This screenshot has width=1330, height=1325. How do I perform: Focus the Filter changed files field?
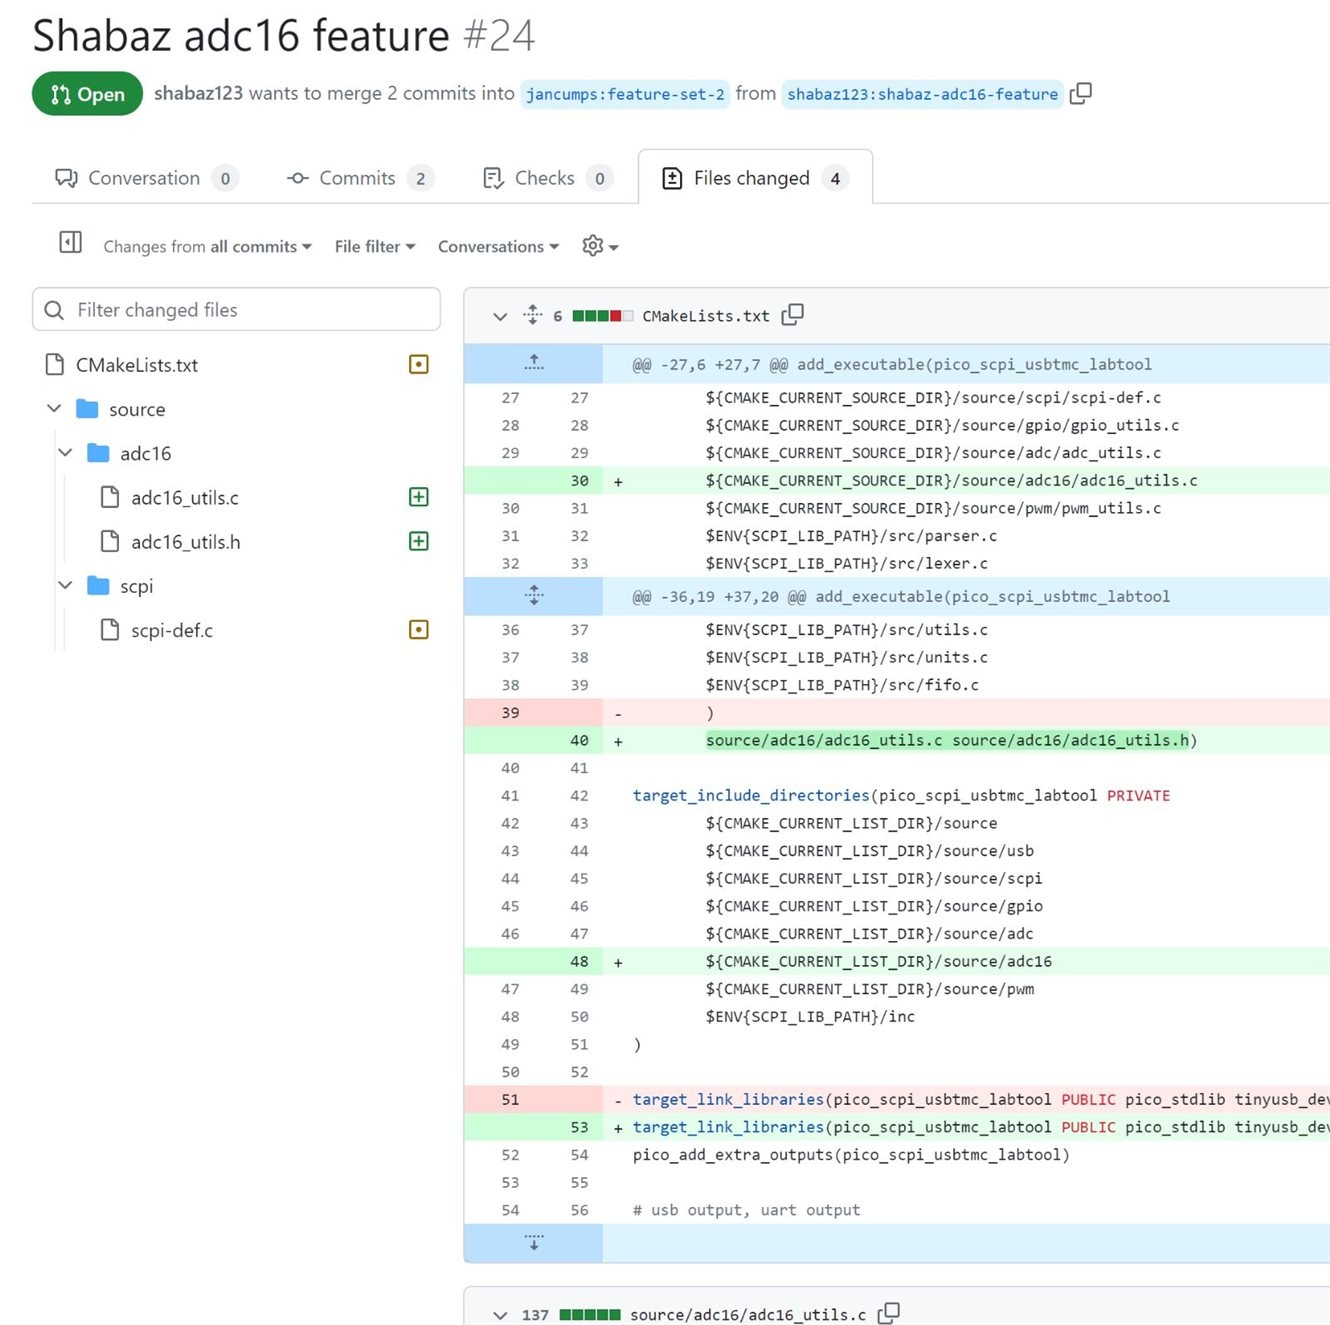point(236,310)
